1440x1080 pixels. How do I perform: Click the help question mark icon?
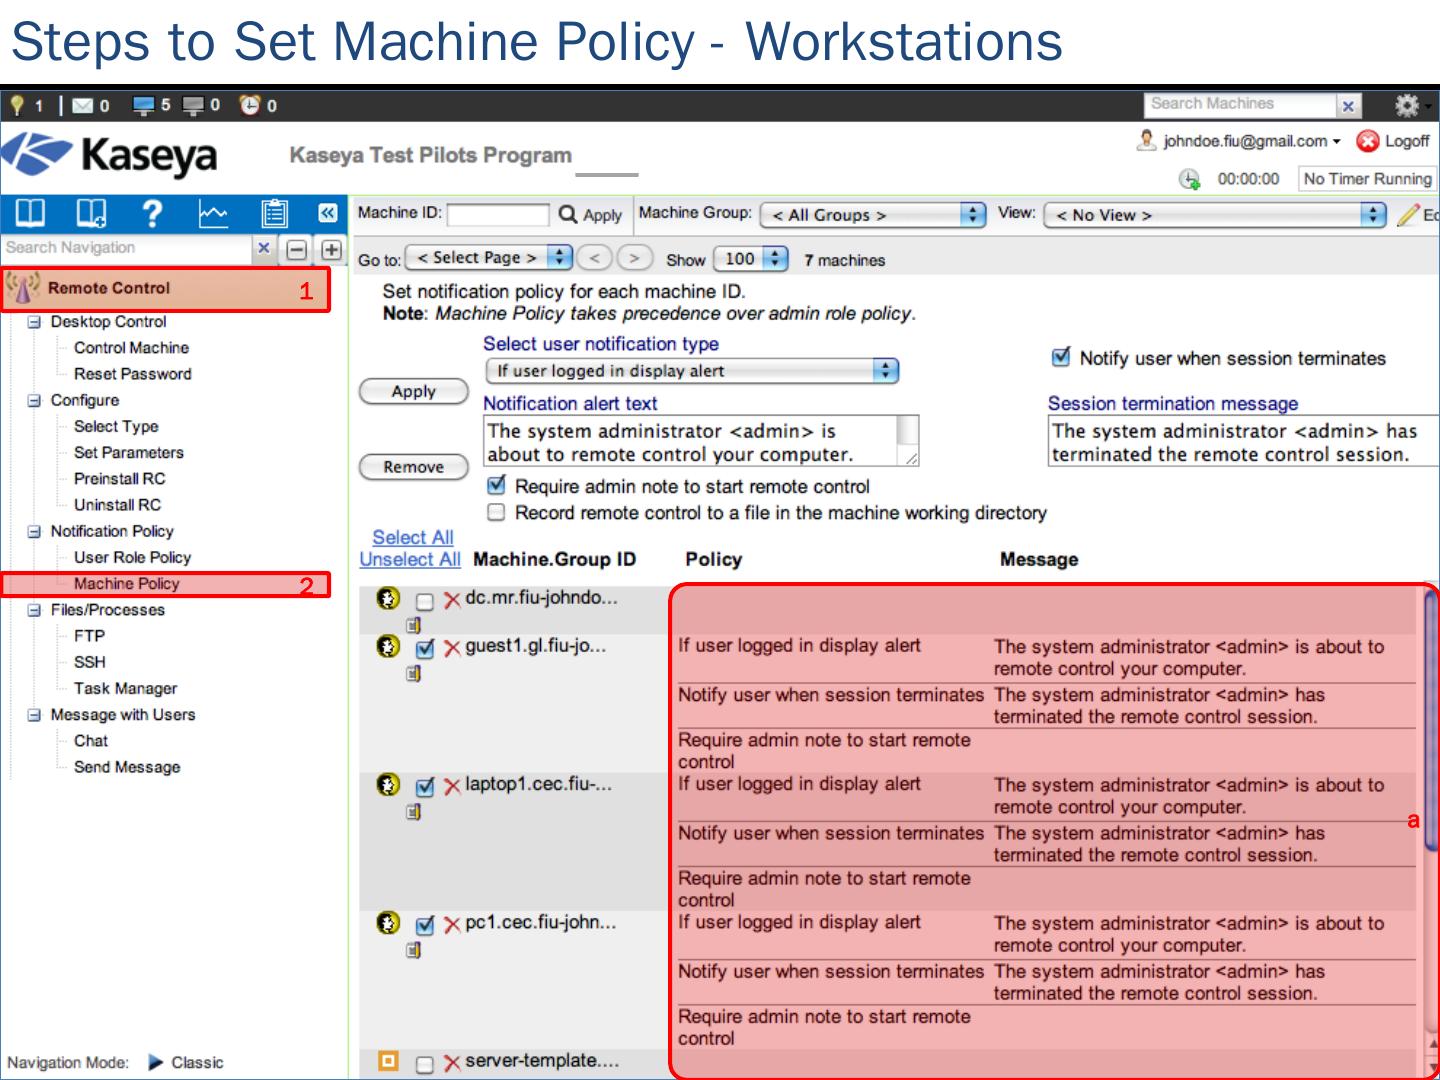point(152,213)
